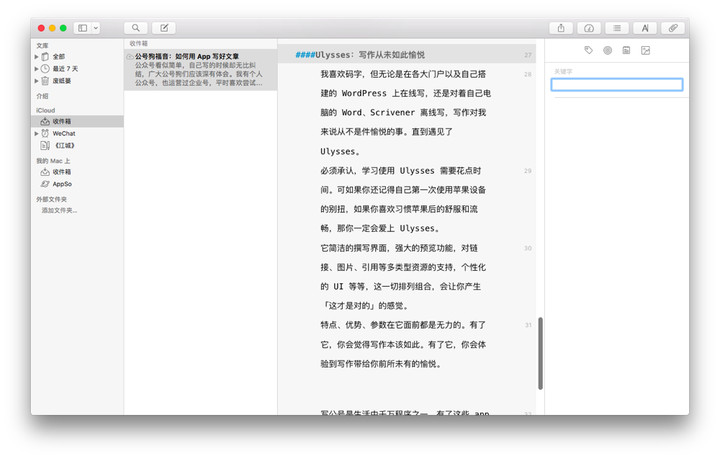
Task: Select 收件箱 under 我的 Mac 上
Action: point(61,172)
